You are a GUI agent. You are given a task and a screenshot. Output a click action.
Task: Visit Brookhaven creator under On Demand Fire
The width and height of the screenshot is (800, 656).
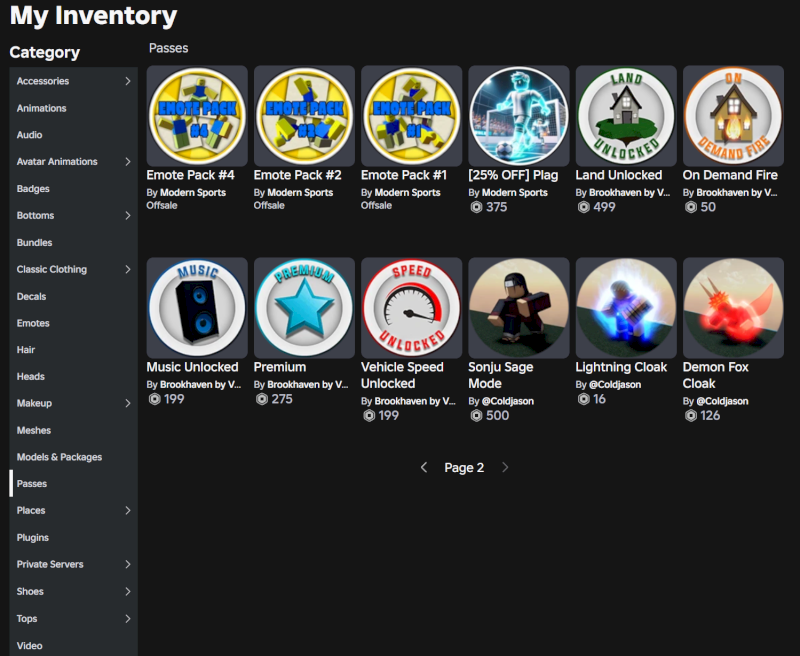point(737,192)
